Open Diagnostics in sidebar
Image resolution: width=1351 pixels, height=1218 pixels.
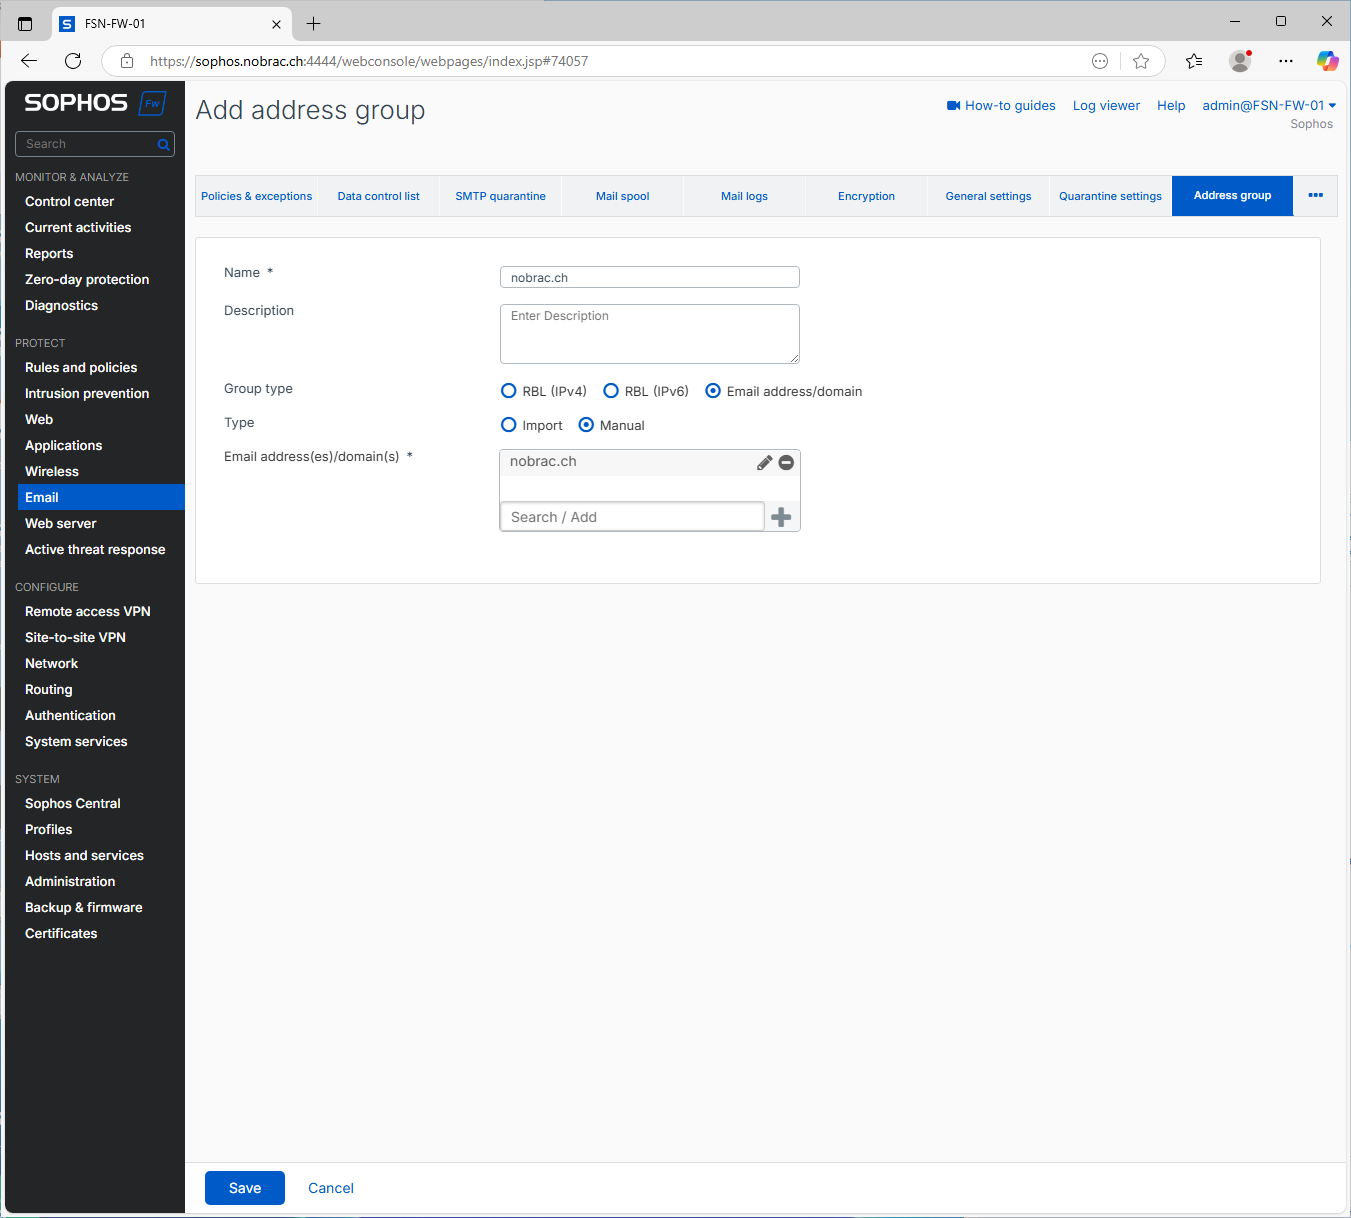62,305
